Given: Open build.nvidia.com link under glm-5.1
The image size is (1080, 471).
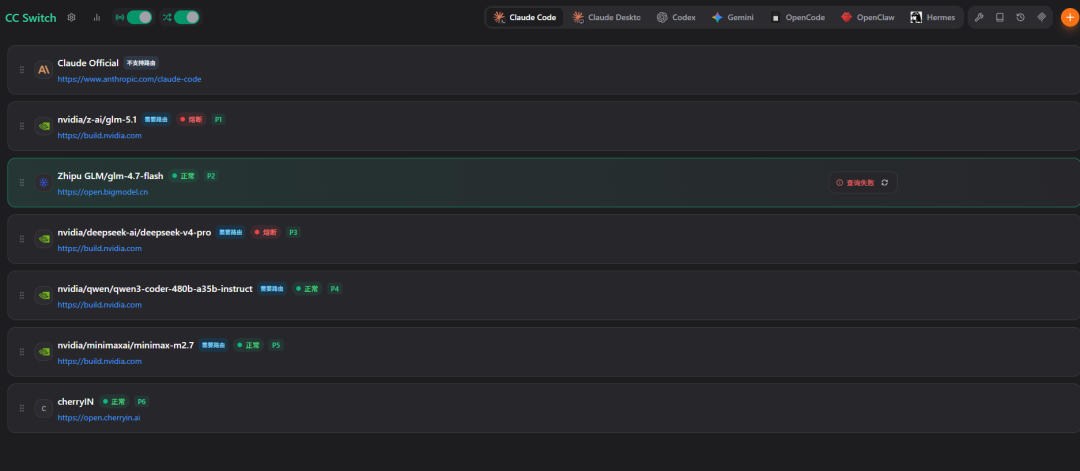Looking at the screenshot, I should 99,136.
